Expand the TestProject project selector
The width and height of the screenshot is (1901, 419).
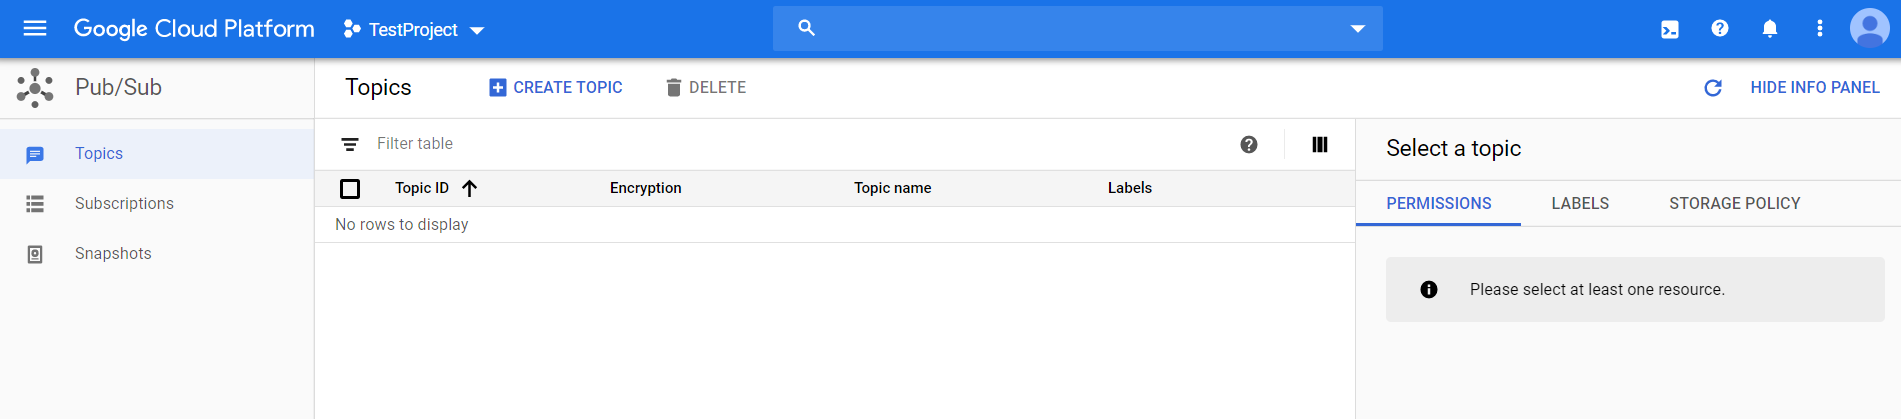[x=414, y=29]
